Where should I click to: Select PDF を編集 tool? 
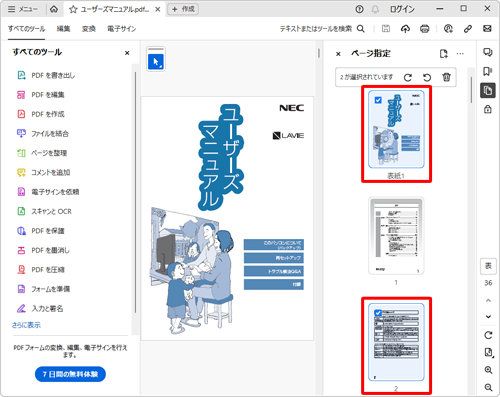click(41, 95)
